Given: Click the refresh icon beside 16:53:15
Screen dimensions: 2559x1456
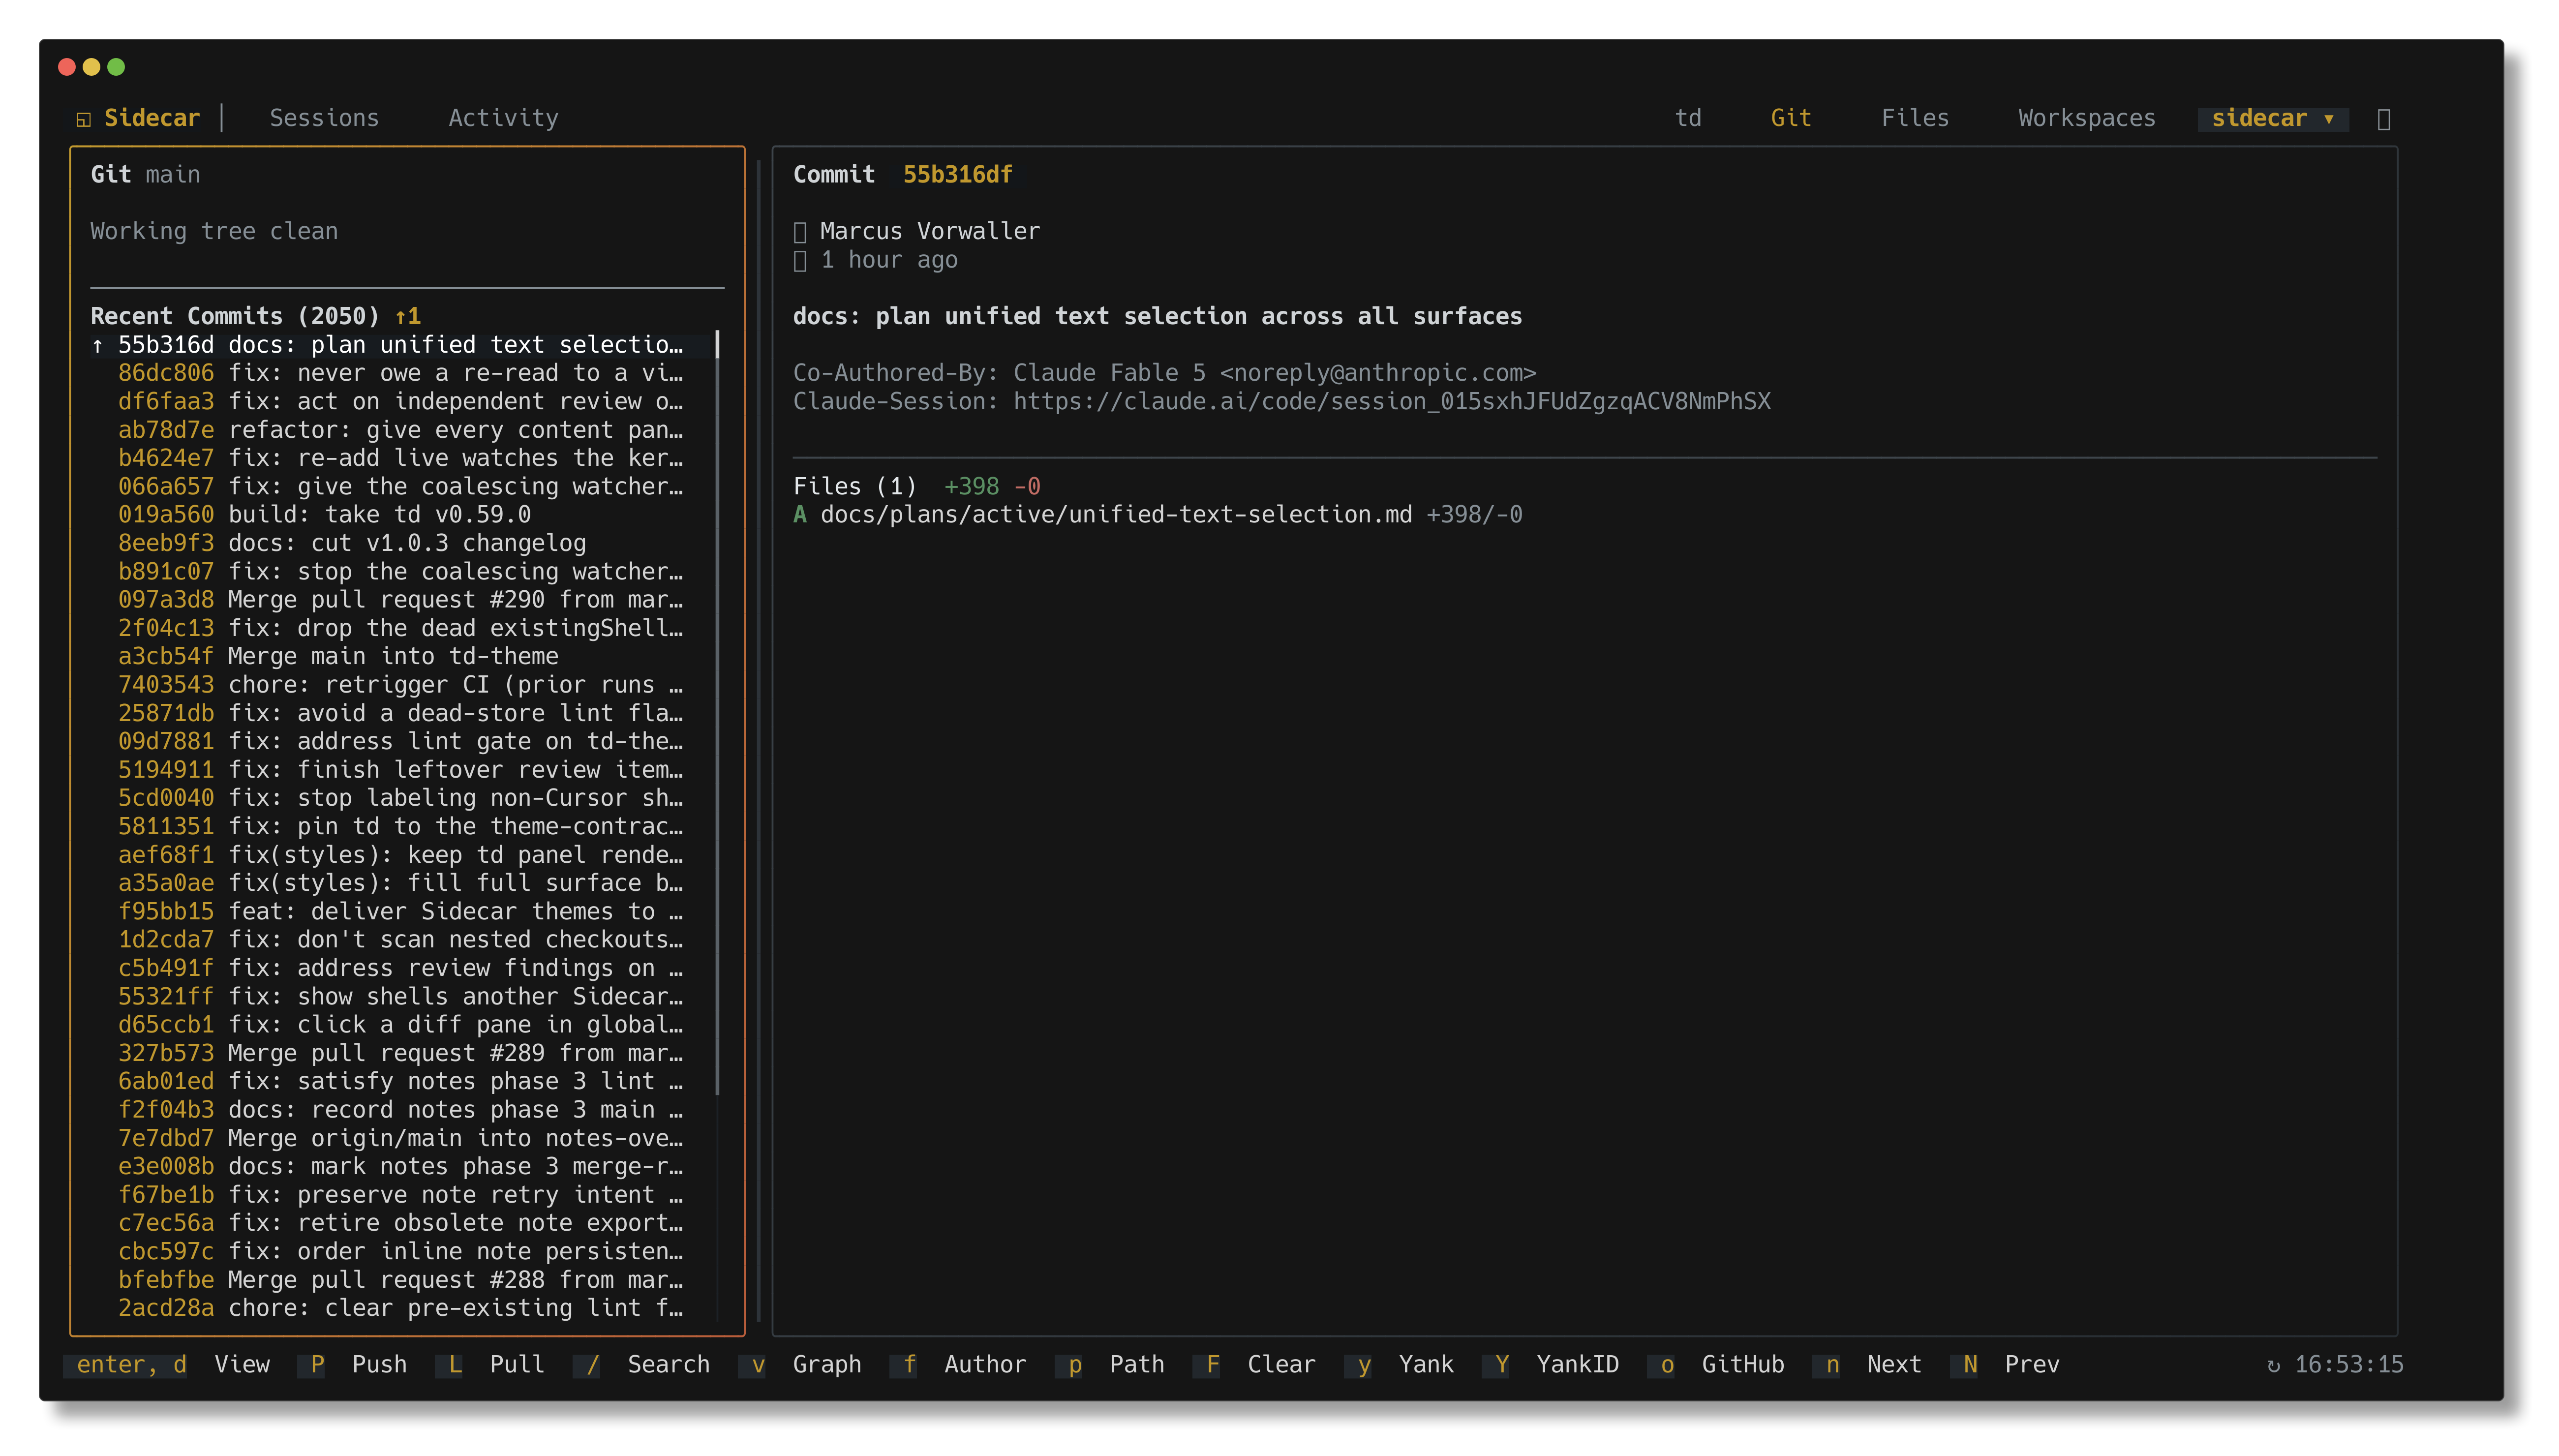Looking at the screenshot, I should pyautogui.click(x=2273, y=1365).
